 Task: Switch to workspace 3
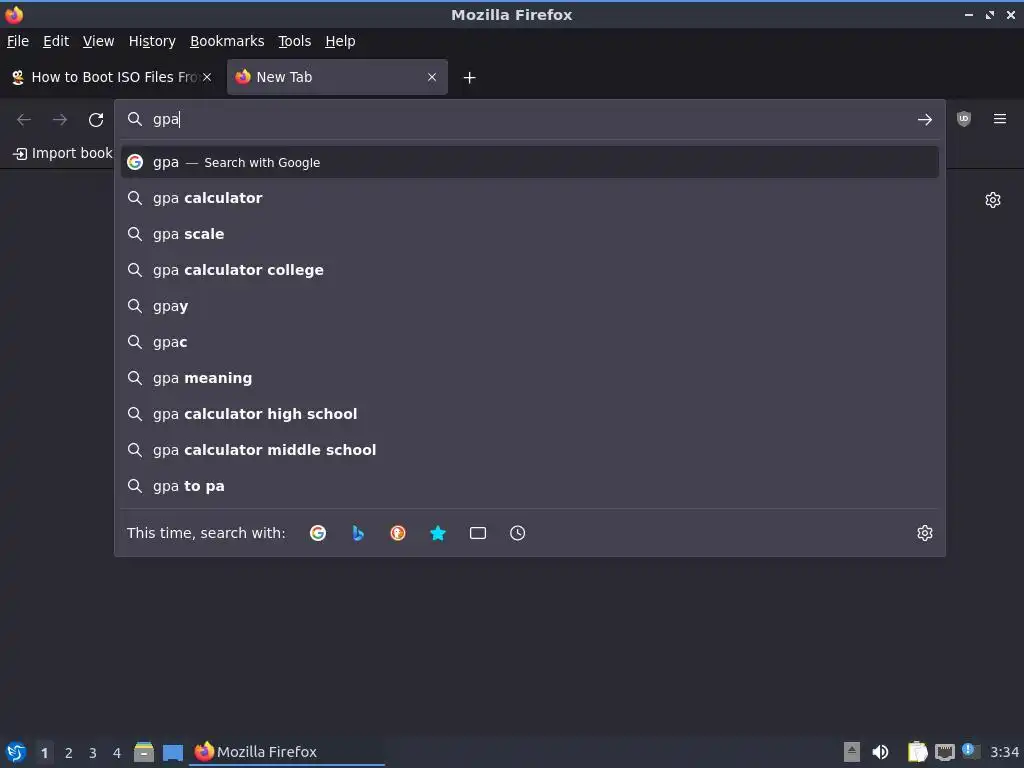[x=93, y=752]
